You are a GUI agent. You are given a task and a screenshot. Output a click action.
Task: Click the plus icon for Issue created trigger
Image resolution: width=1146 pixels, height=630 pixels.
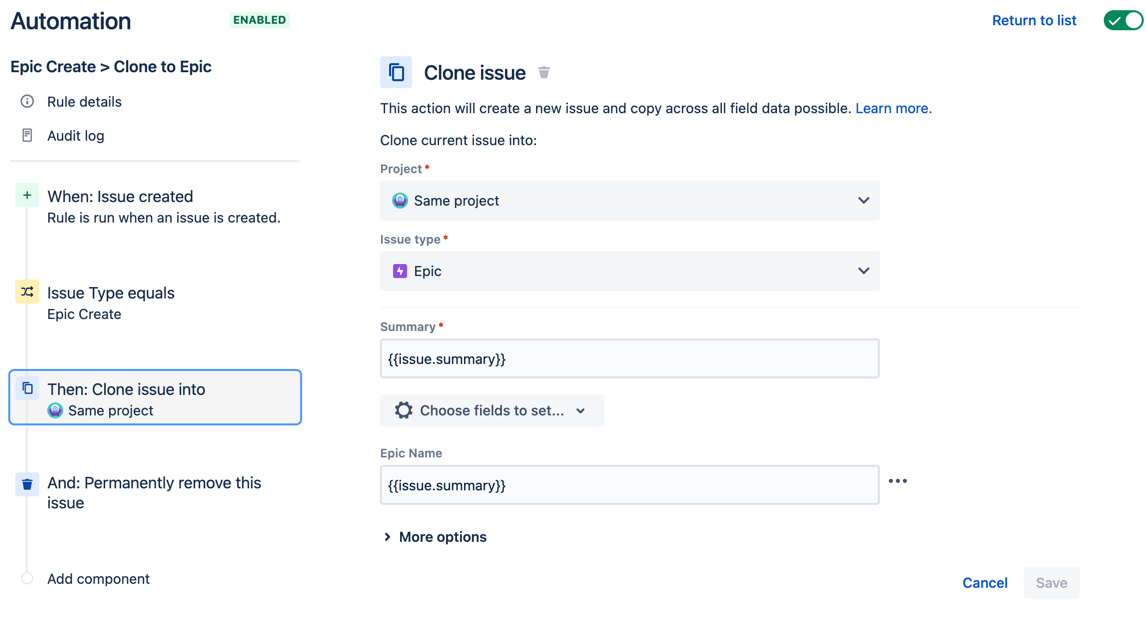click(x=27, y=196)
